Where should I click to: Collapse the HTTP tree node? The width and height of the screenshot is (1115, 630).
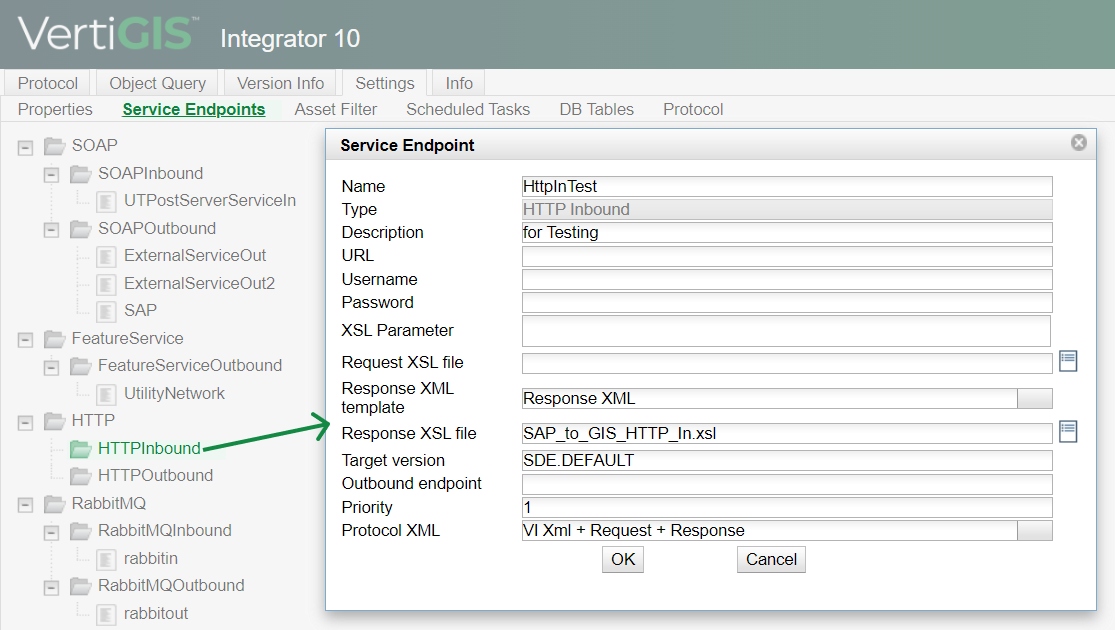pyautogui.click(x=26, y=423)
